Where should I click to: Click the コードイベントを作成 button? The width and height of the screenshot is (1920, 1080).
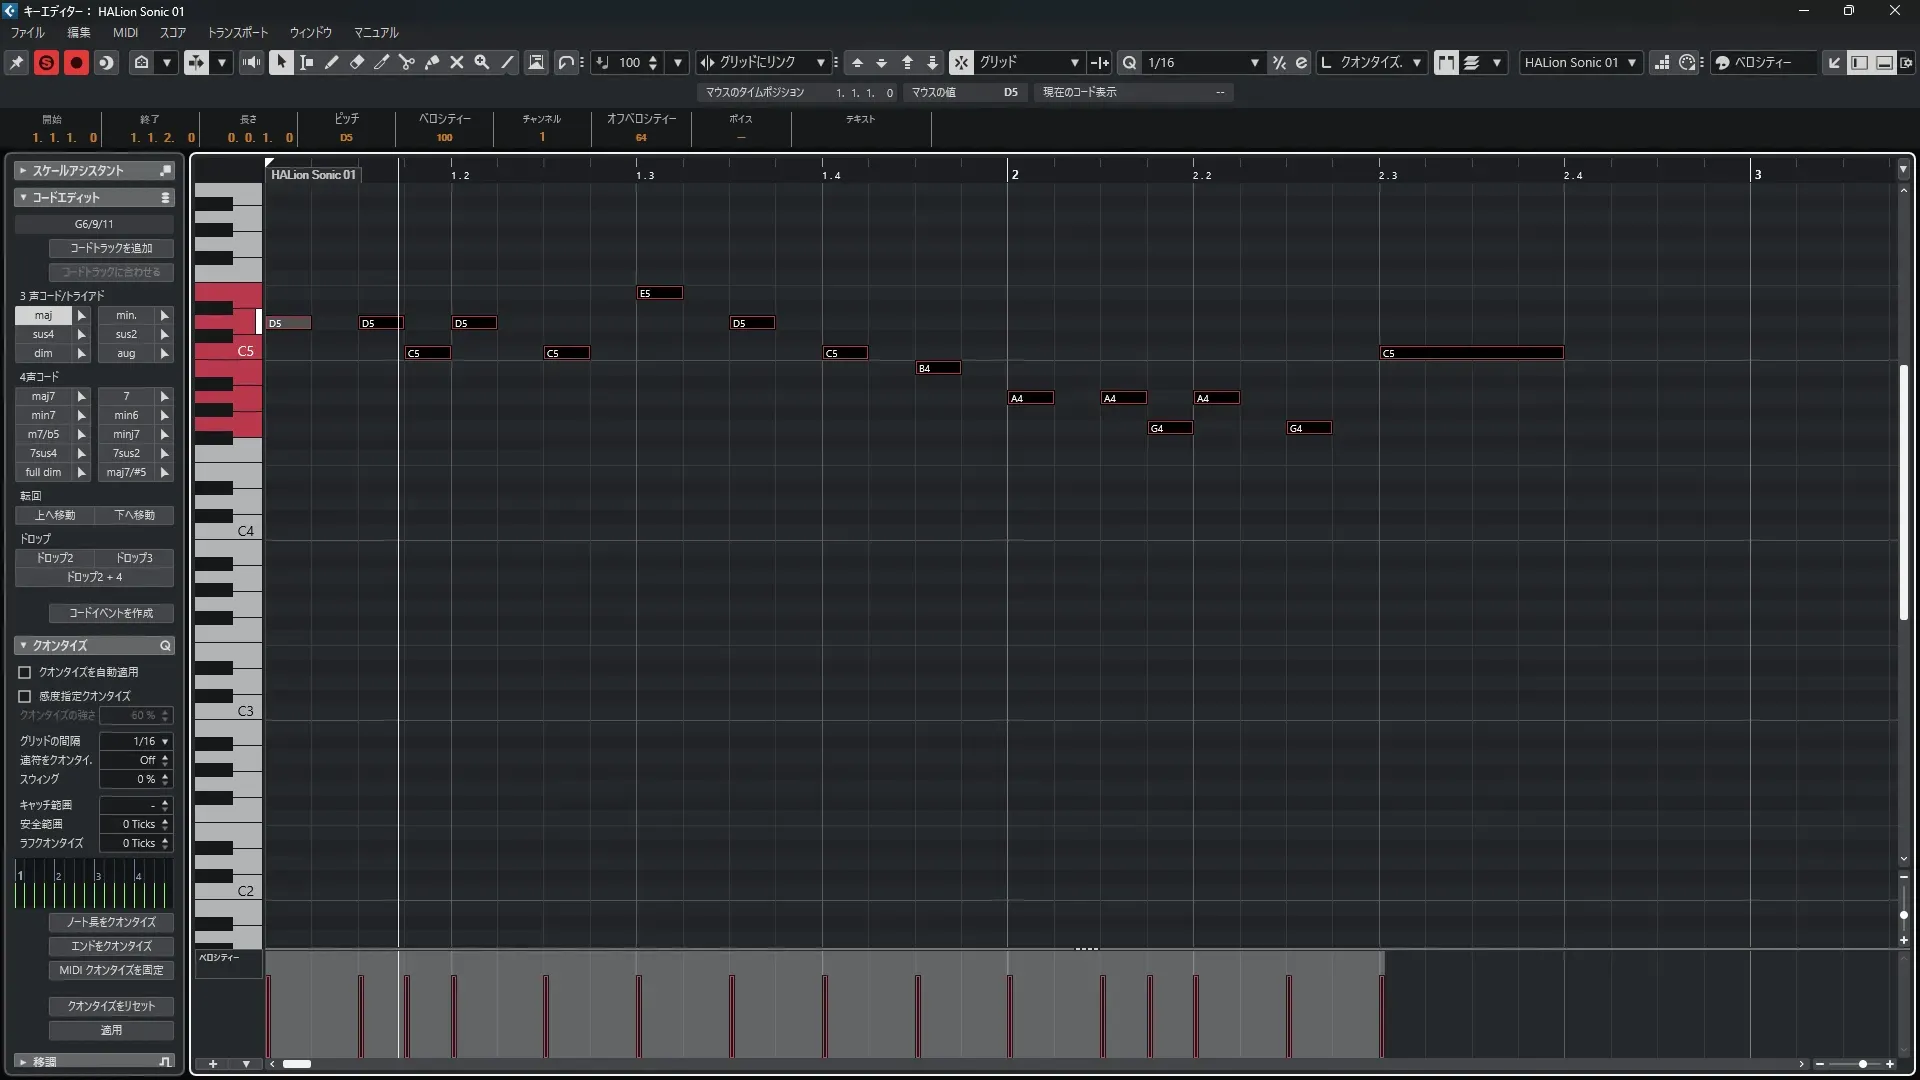(x=111, y=613)
